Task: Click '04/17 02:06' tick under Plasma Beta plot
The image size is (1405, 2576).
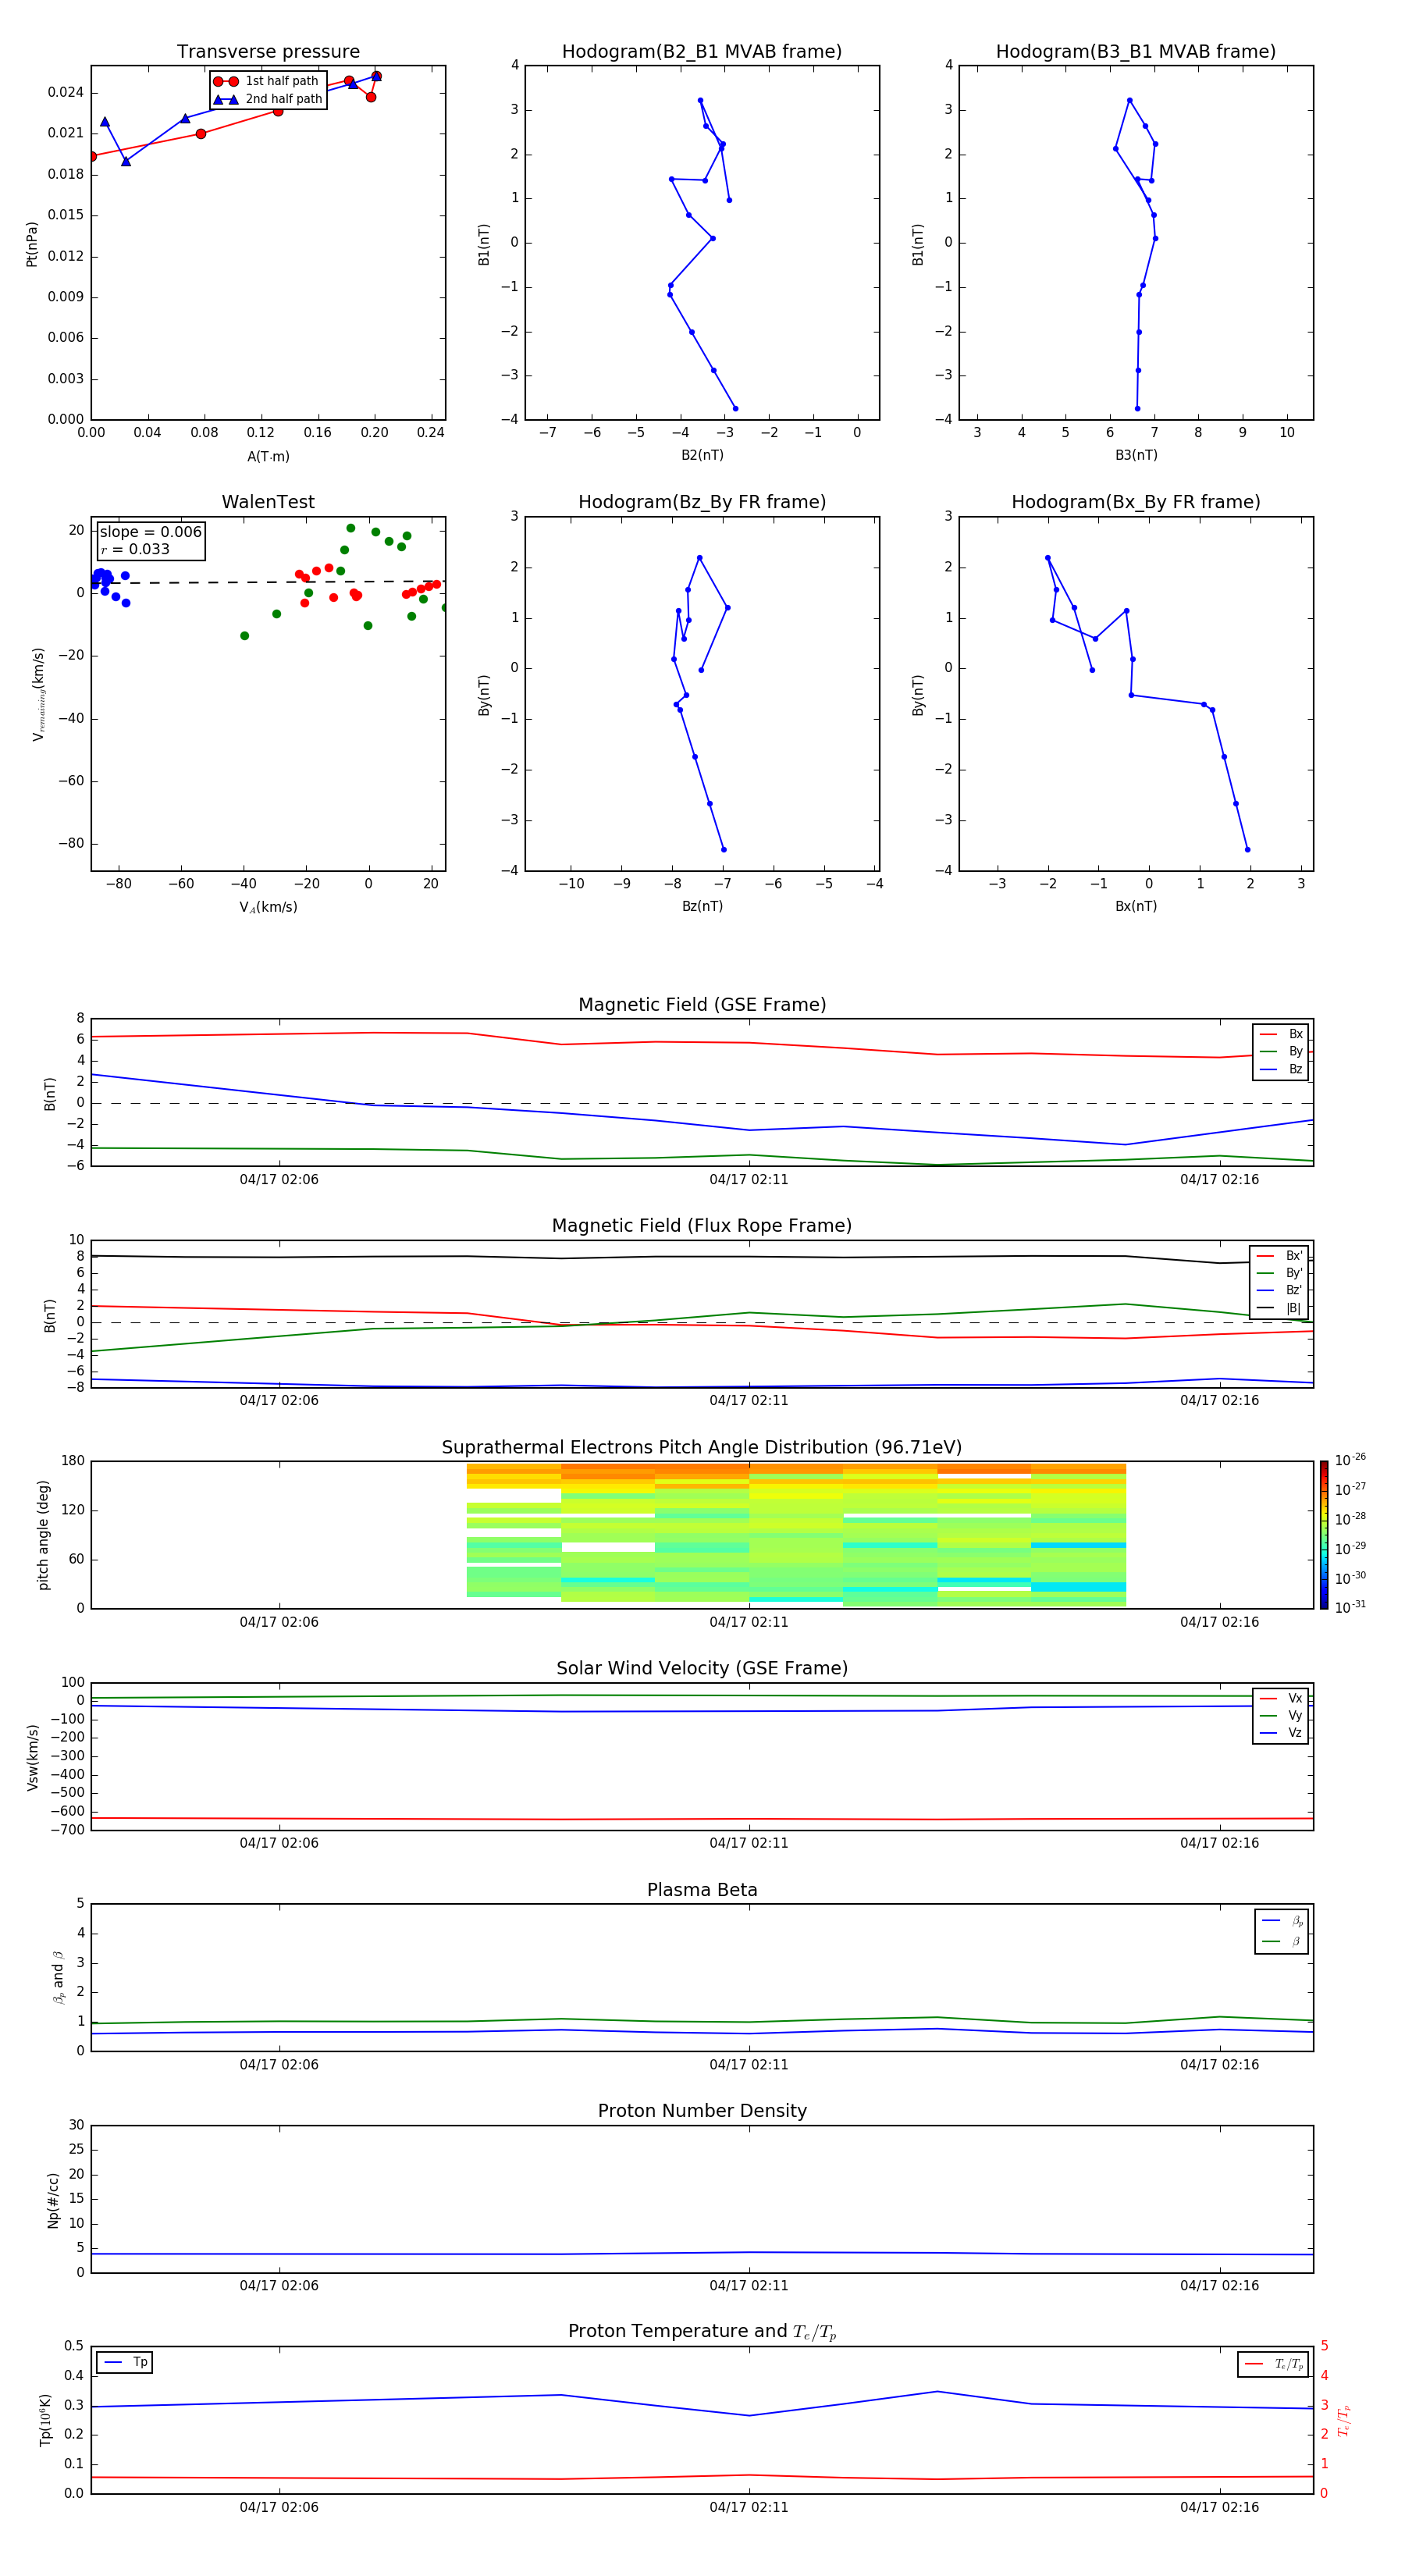Action: click(279, 2064)
